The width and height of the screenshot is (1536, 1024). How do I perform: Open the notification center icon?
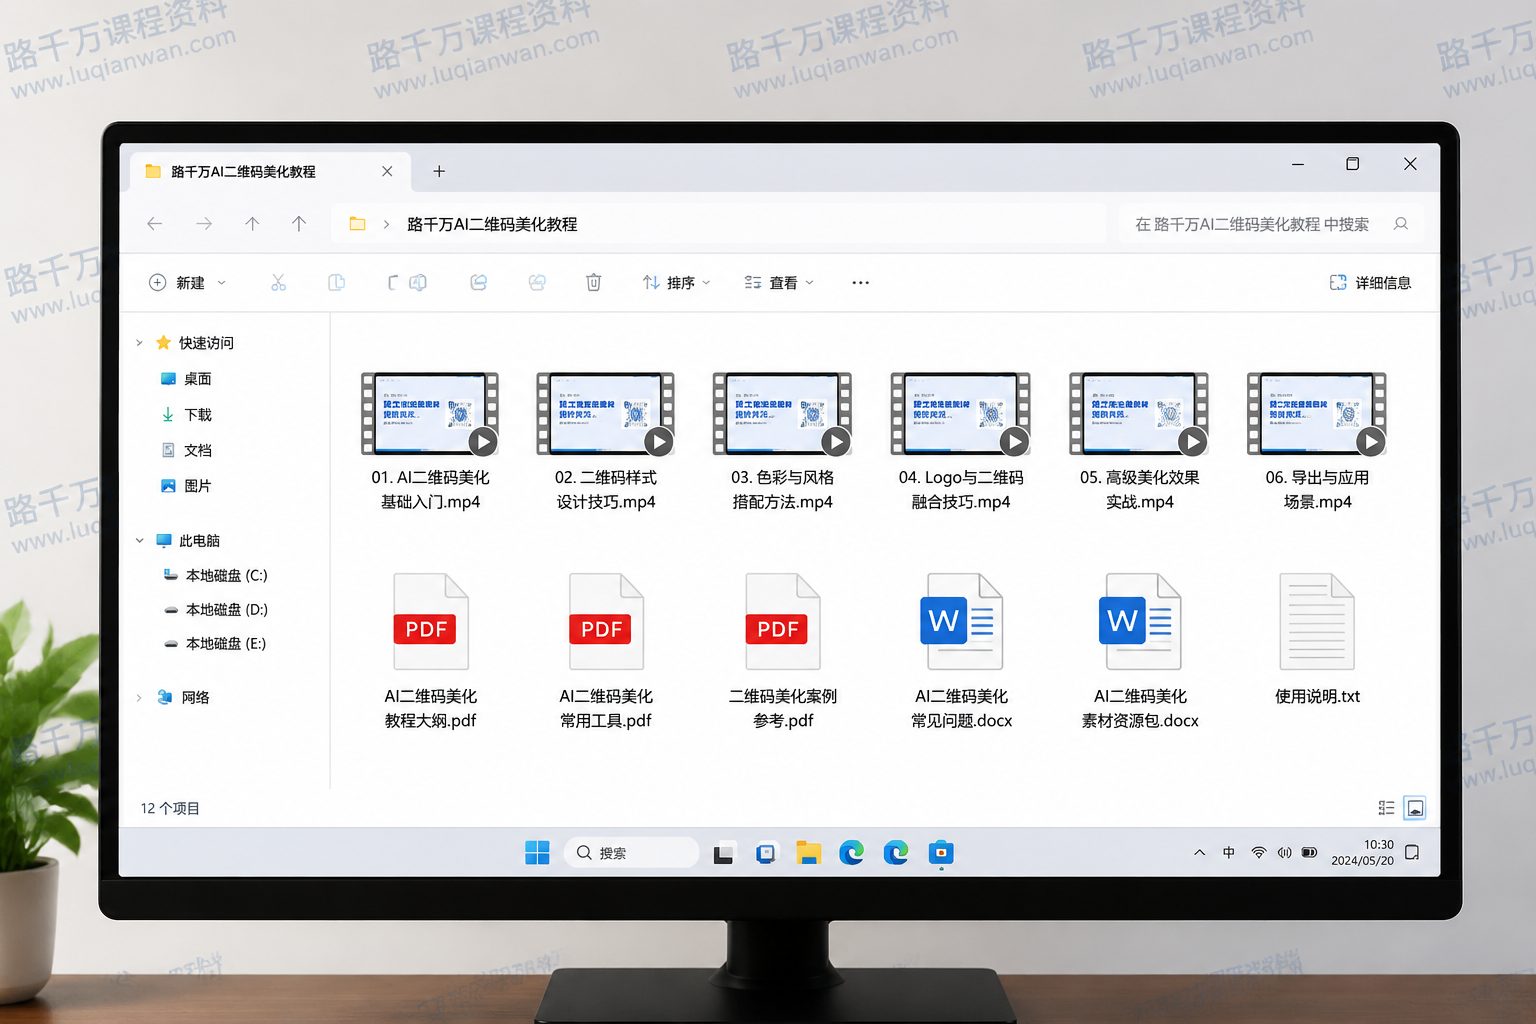pyautogui.click(x=1412, y=853)
